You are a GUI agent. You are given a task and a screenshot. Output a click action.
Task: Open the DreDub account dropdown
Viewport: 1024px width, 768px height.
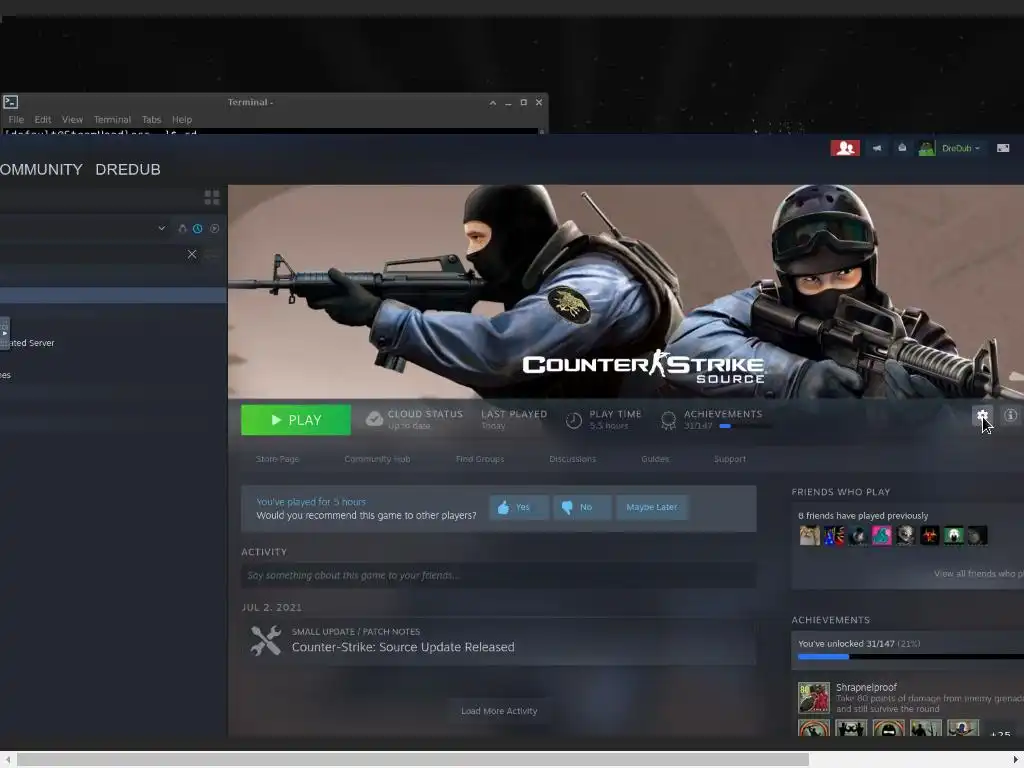point(961,148)
